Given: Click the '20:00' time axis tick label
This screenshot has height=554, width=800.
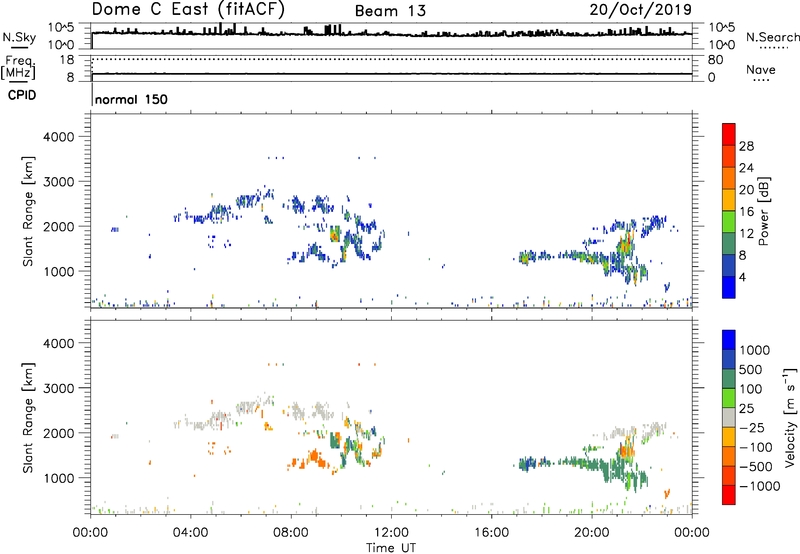Looking at the screenshot, I should click(x=592, y=533).
